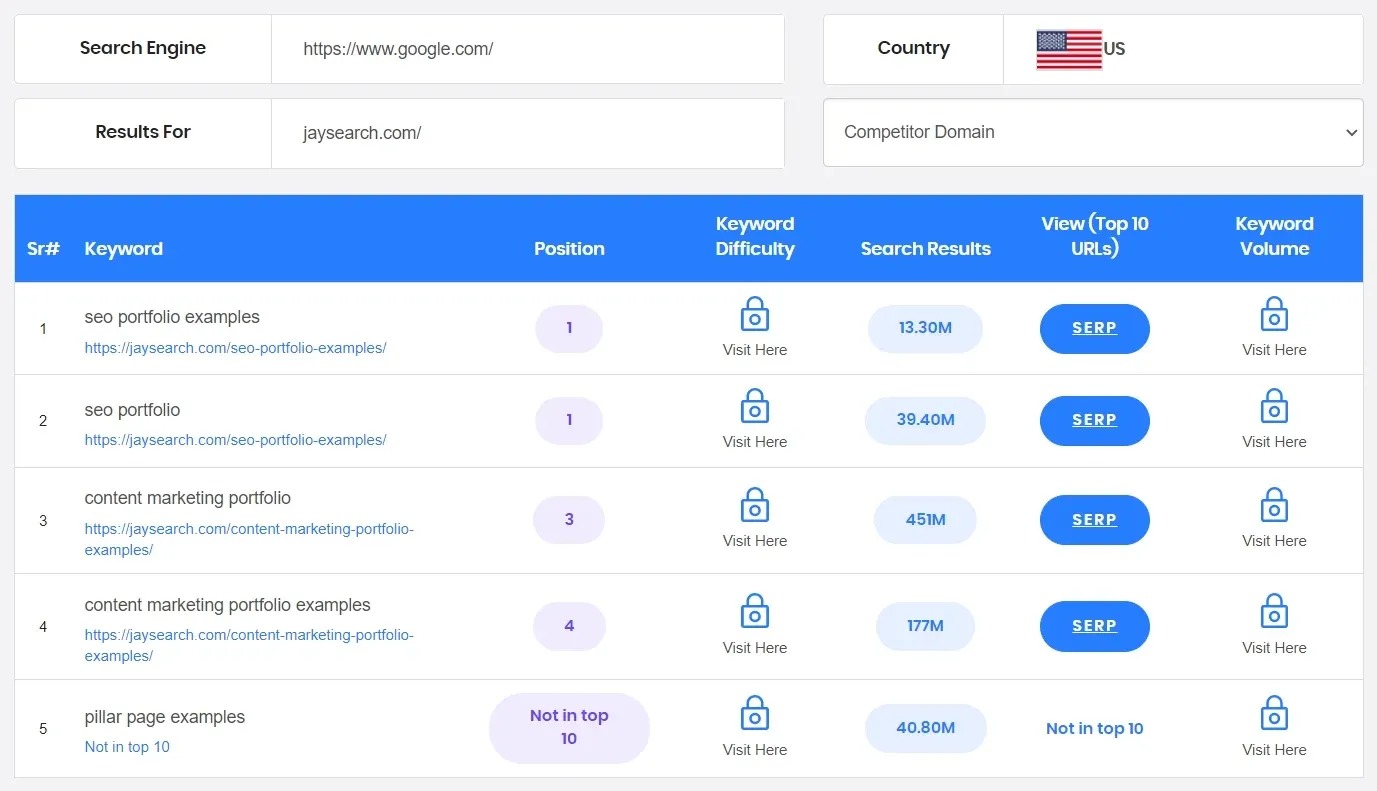Click Keyword Volume lock icon in content marketing portfolio row

click(1274, 505)
